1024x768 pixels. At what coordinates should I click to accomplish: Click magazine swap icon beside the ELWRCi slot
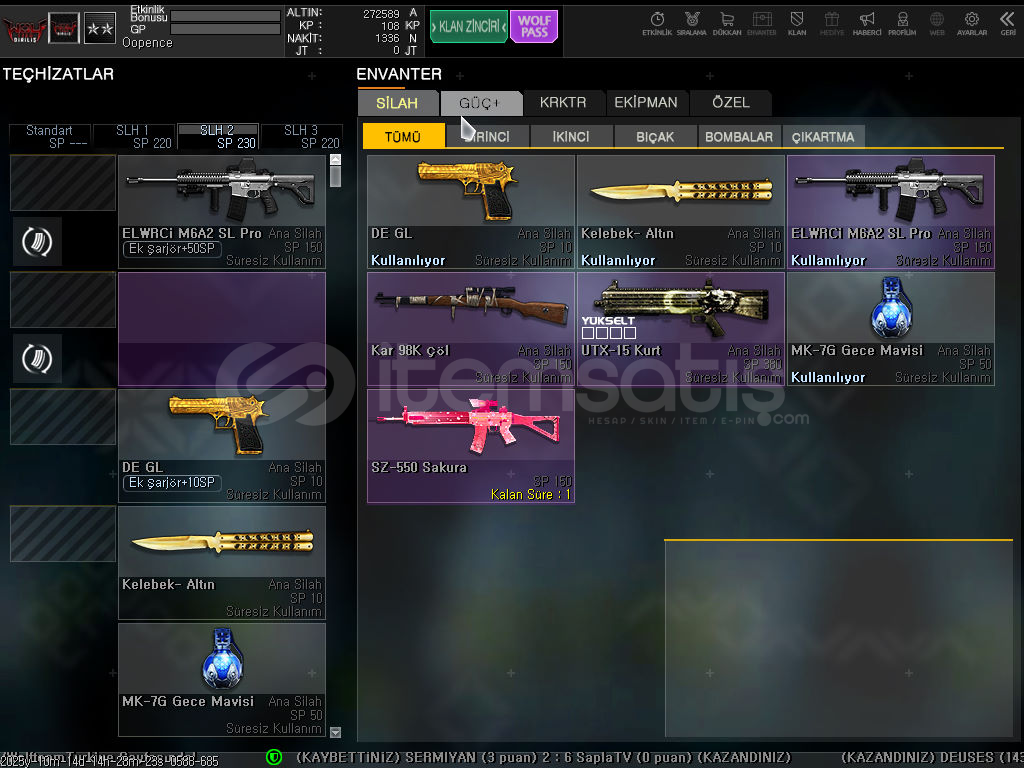click(x=37, y=241)
